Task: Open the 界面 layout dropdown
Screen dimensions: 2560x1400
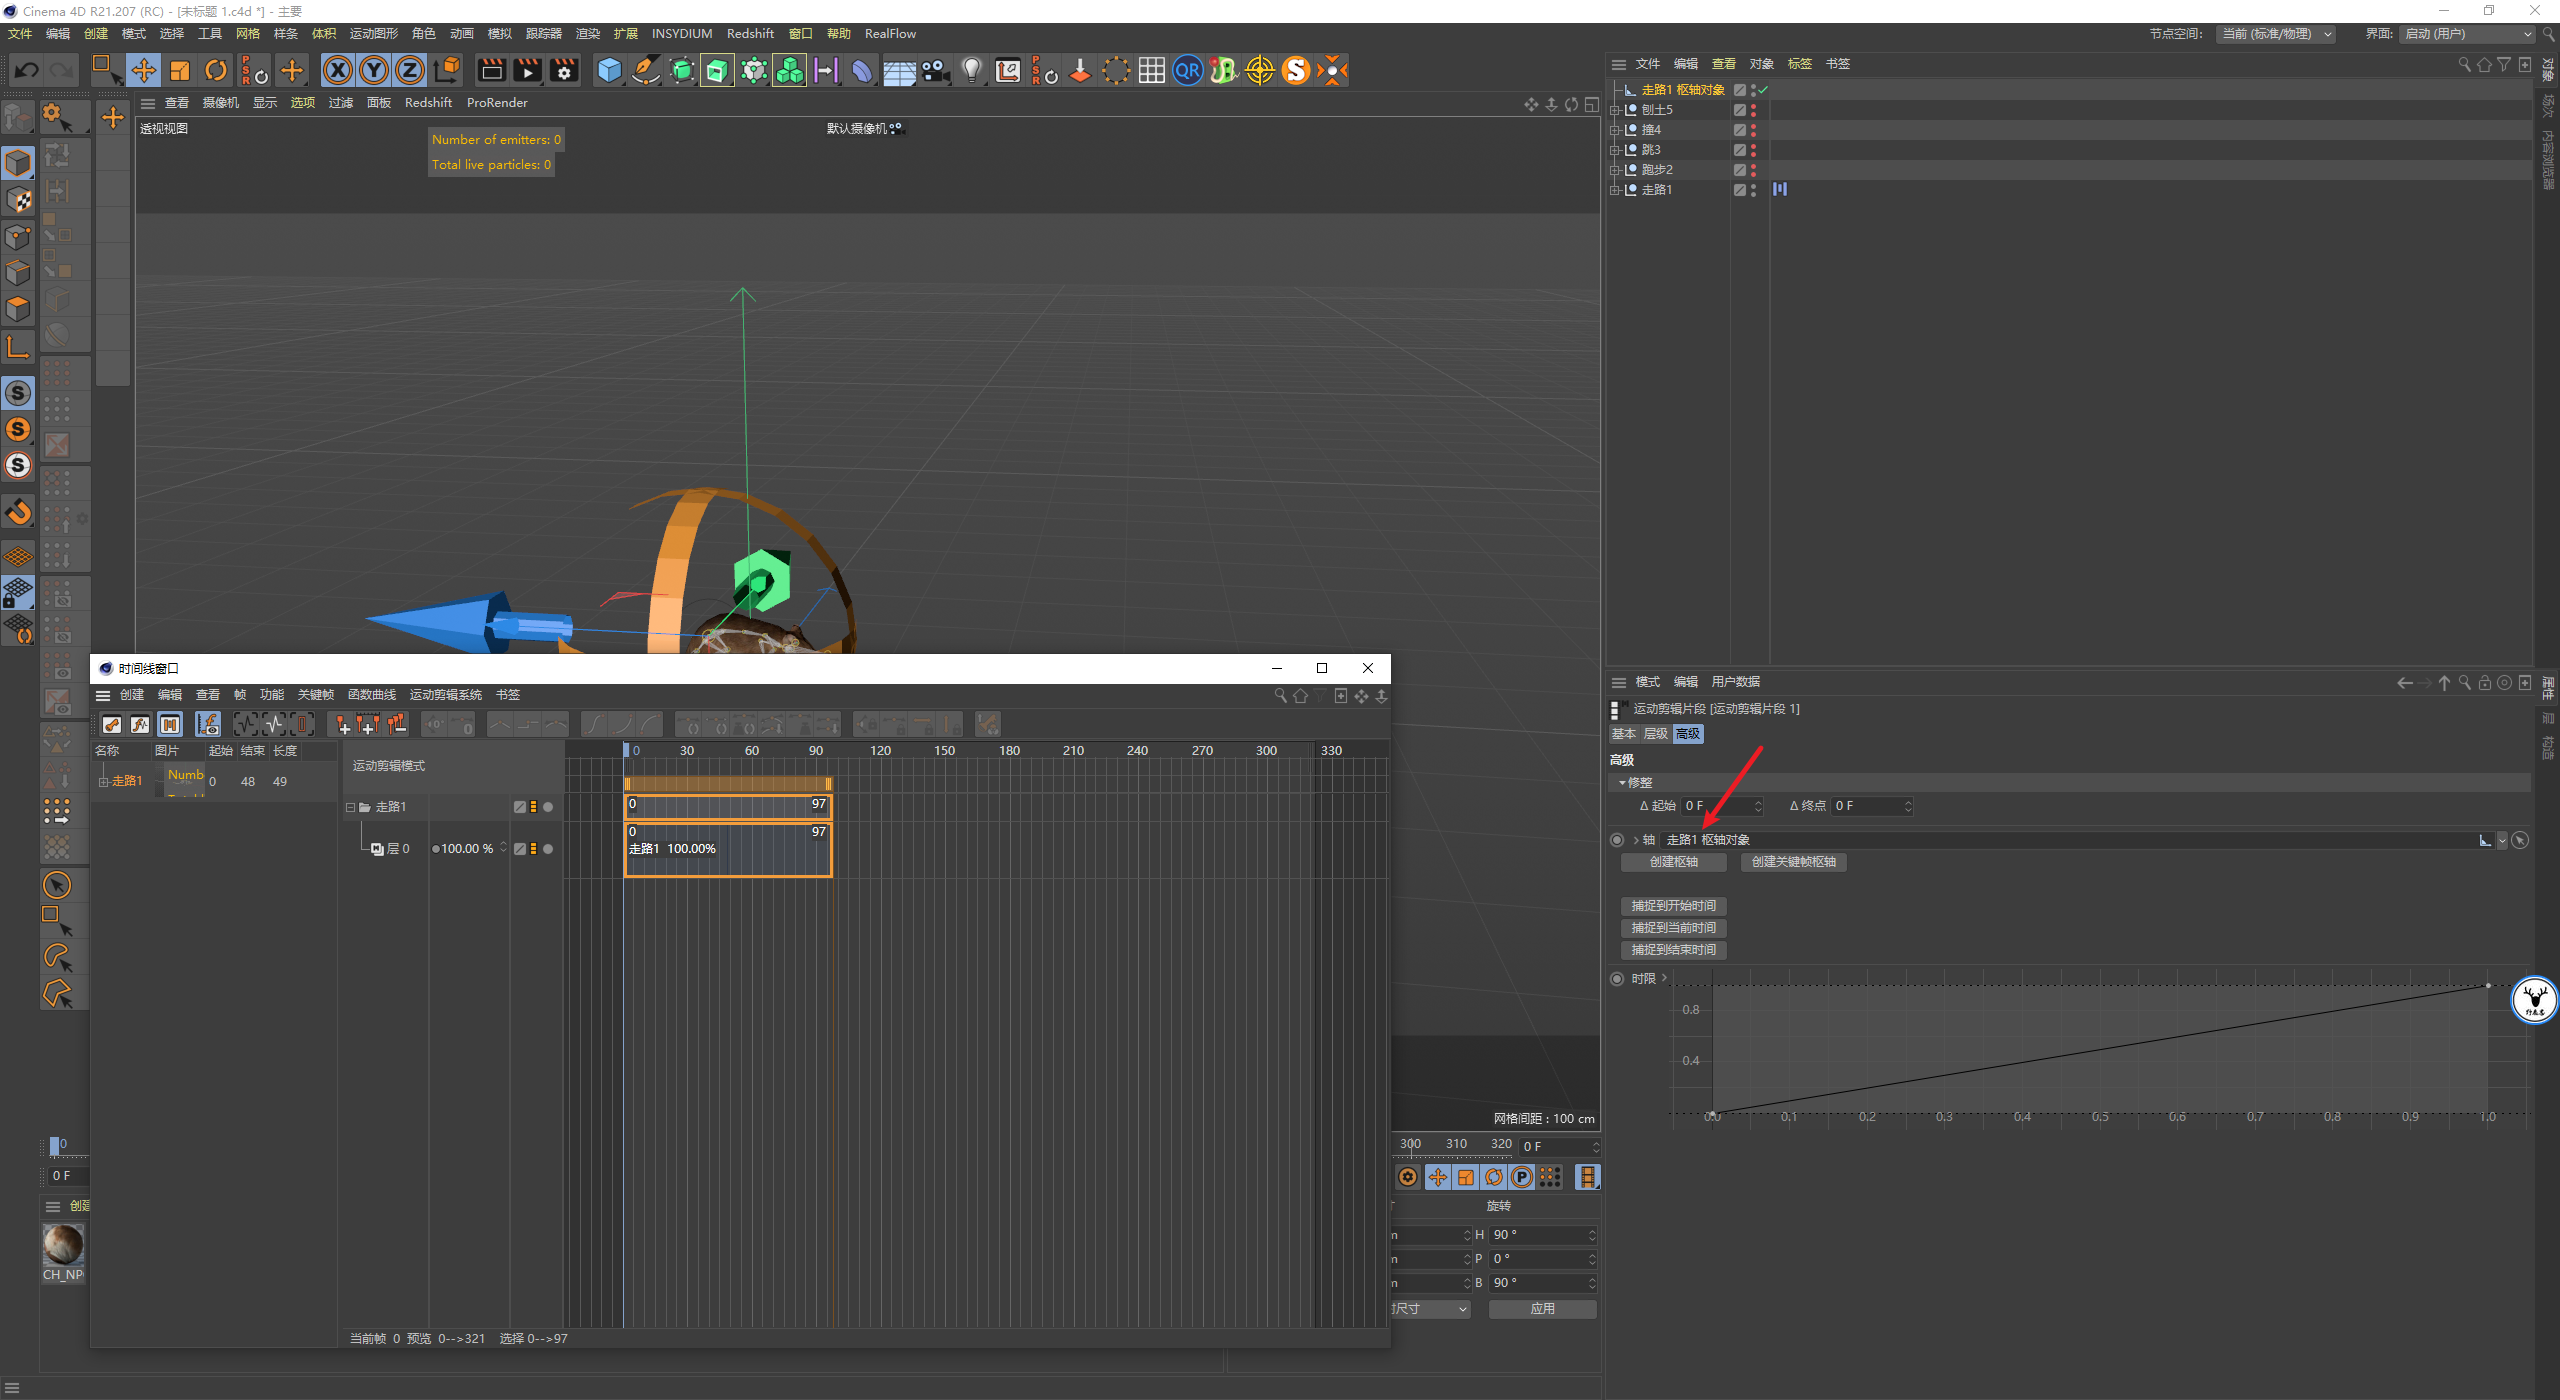Action: [x=2467, y=34]
